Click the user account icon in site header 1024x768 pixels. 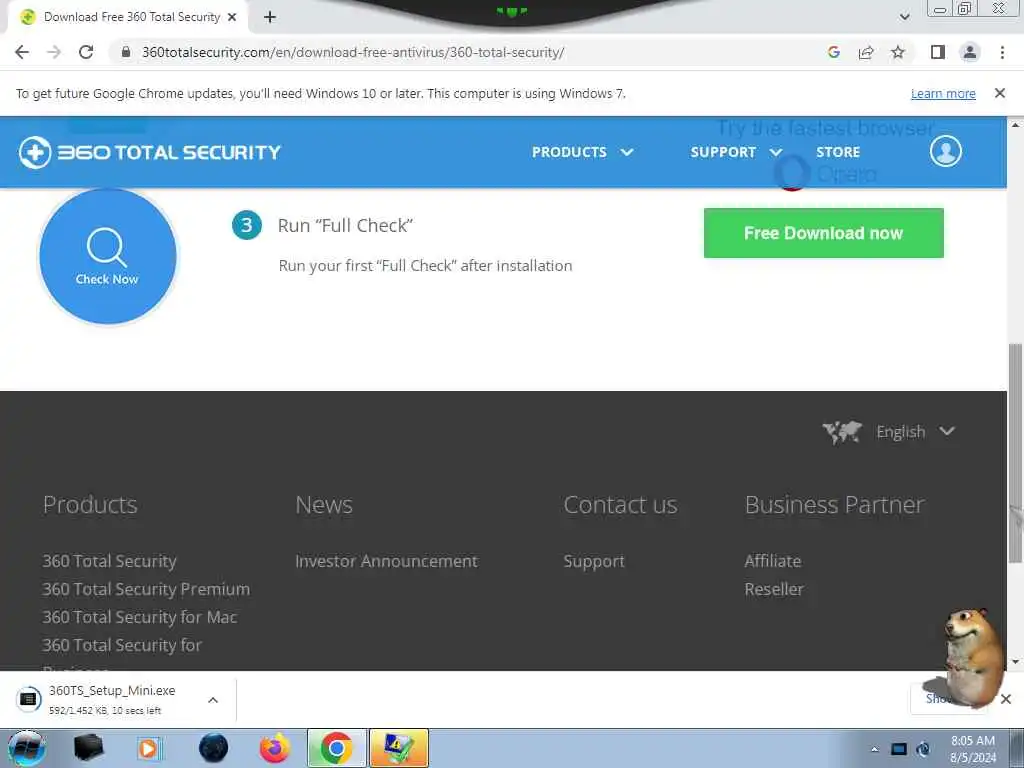coord(945,152)
